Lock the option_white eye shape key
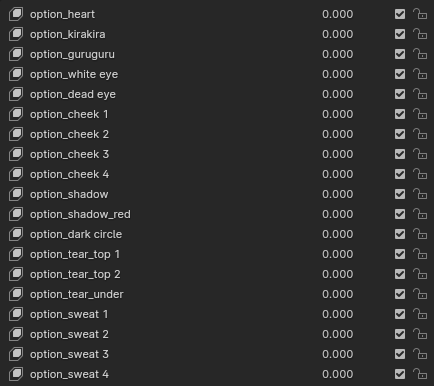 tap(420, 74)
